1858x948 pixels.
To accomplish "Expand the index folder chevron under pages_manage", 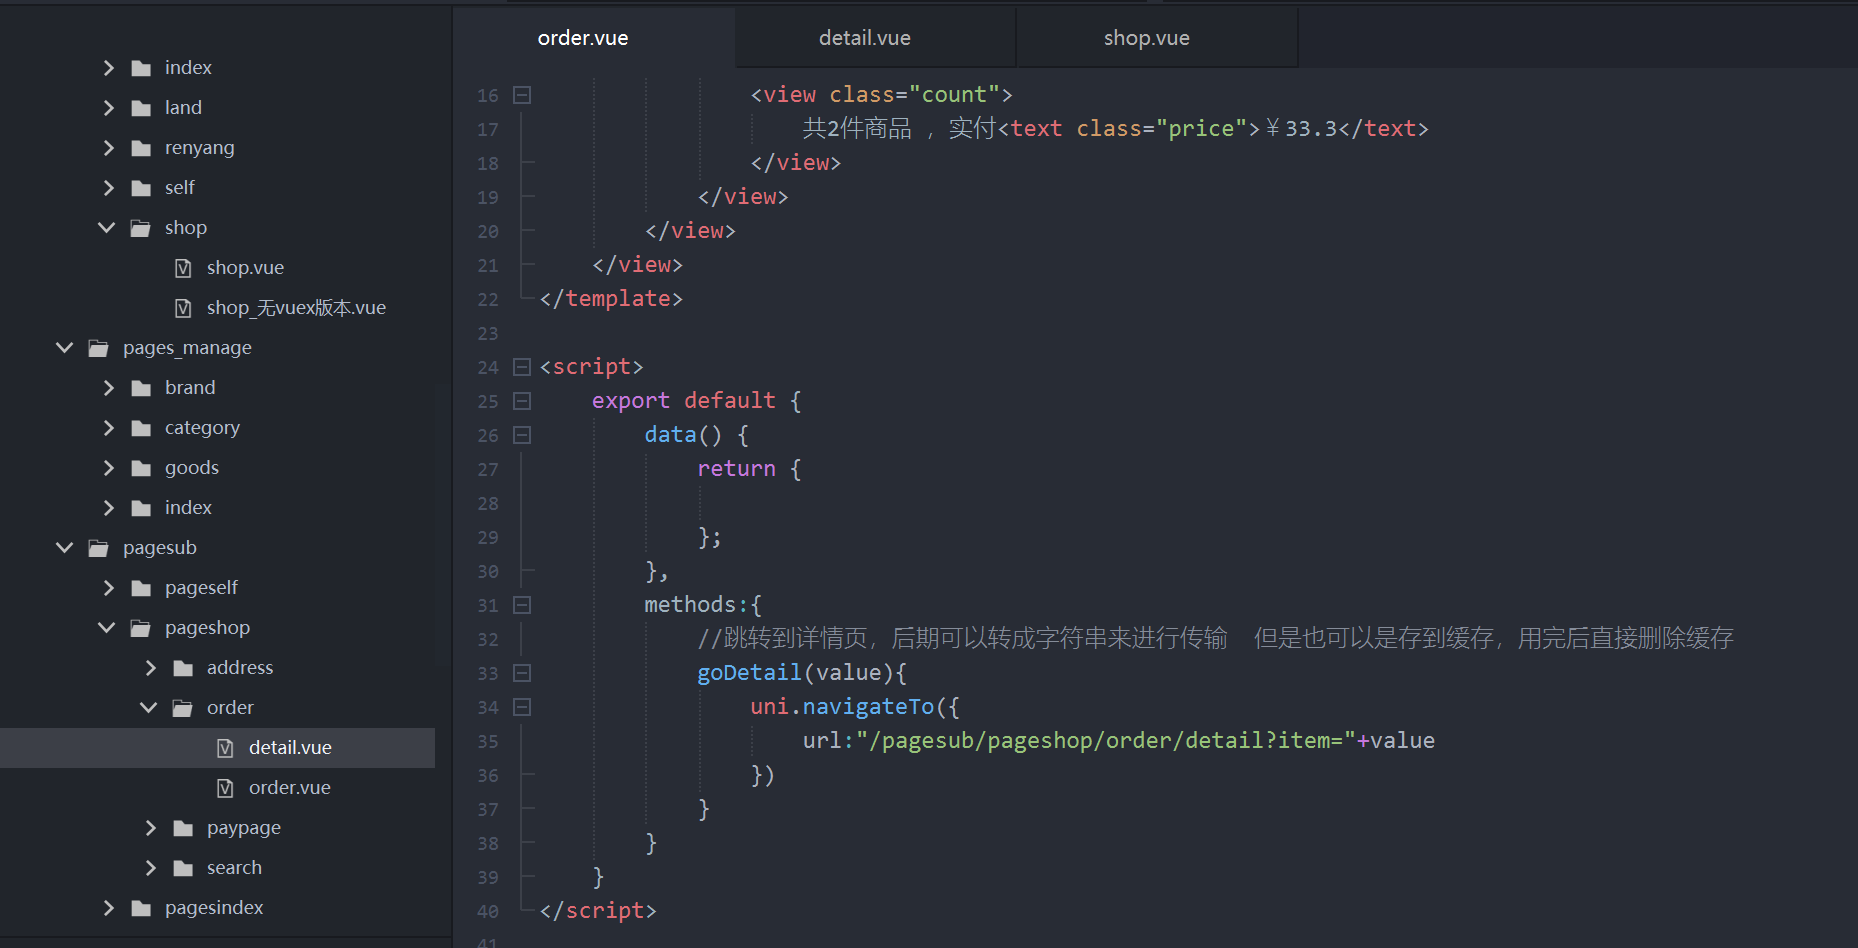I will pyautogui.click(x=109, y=508).
